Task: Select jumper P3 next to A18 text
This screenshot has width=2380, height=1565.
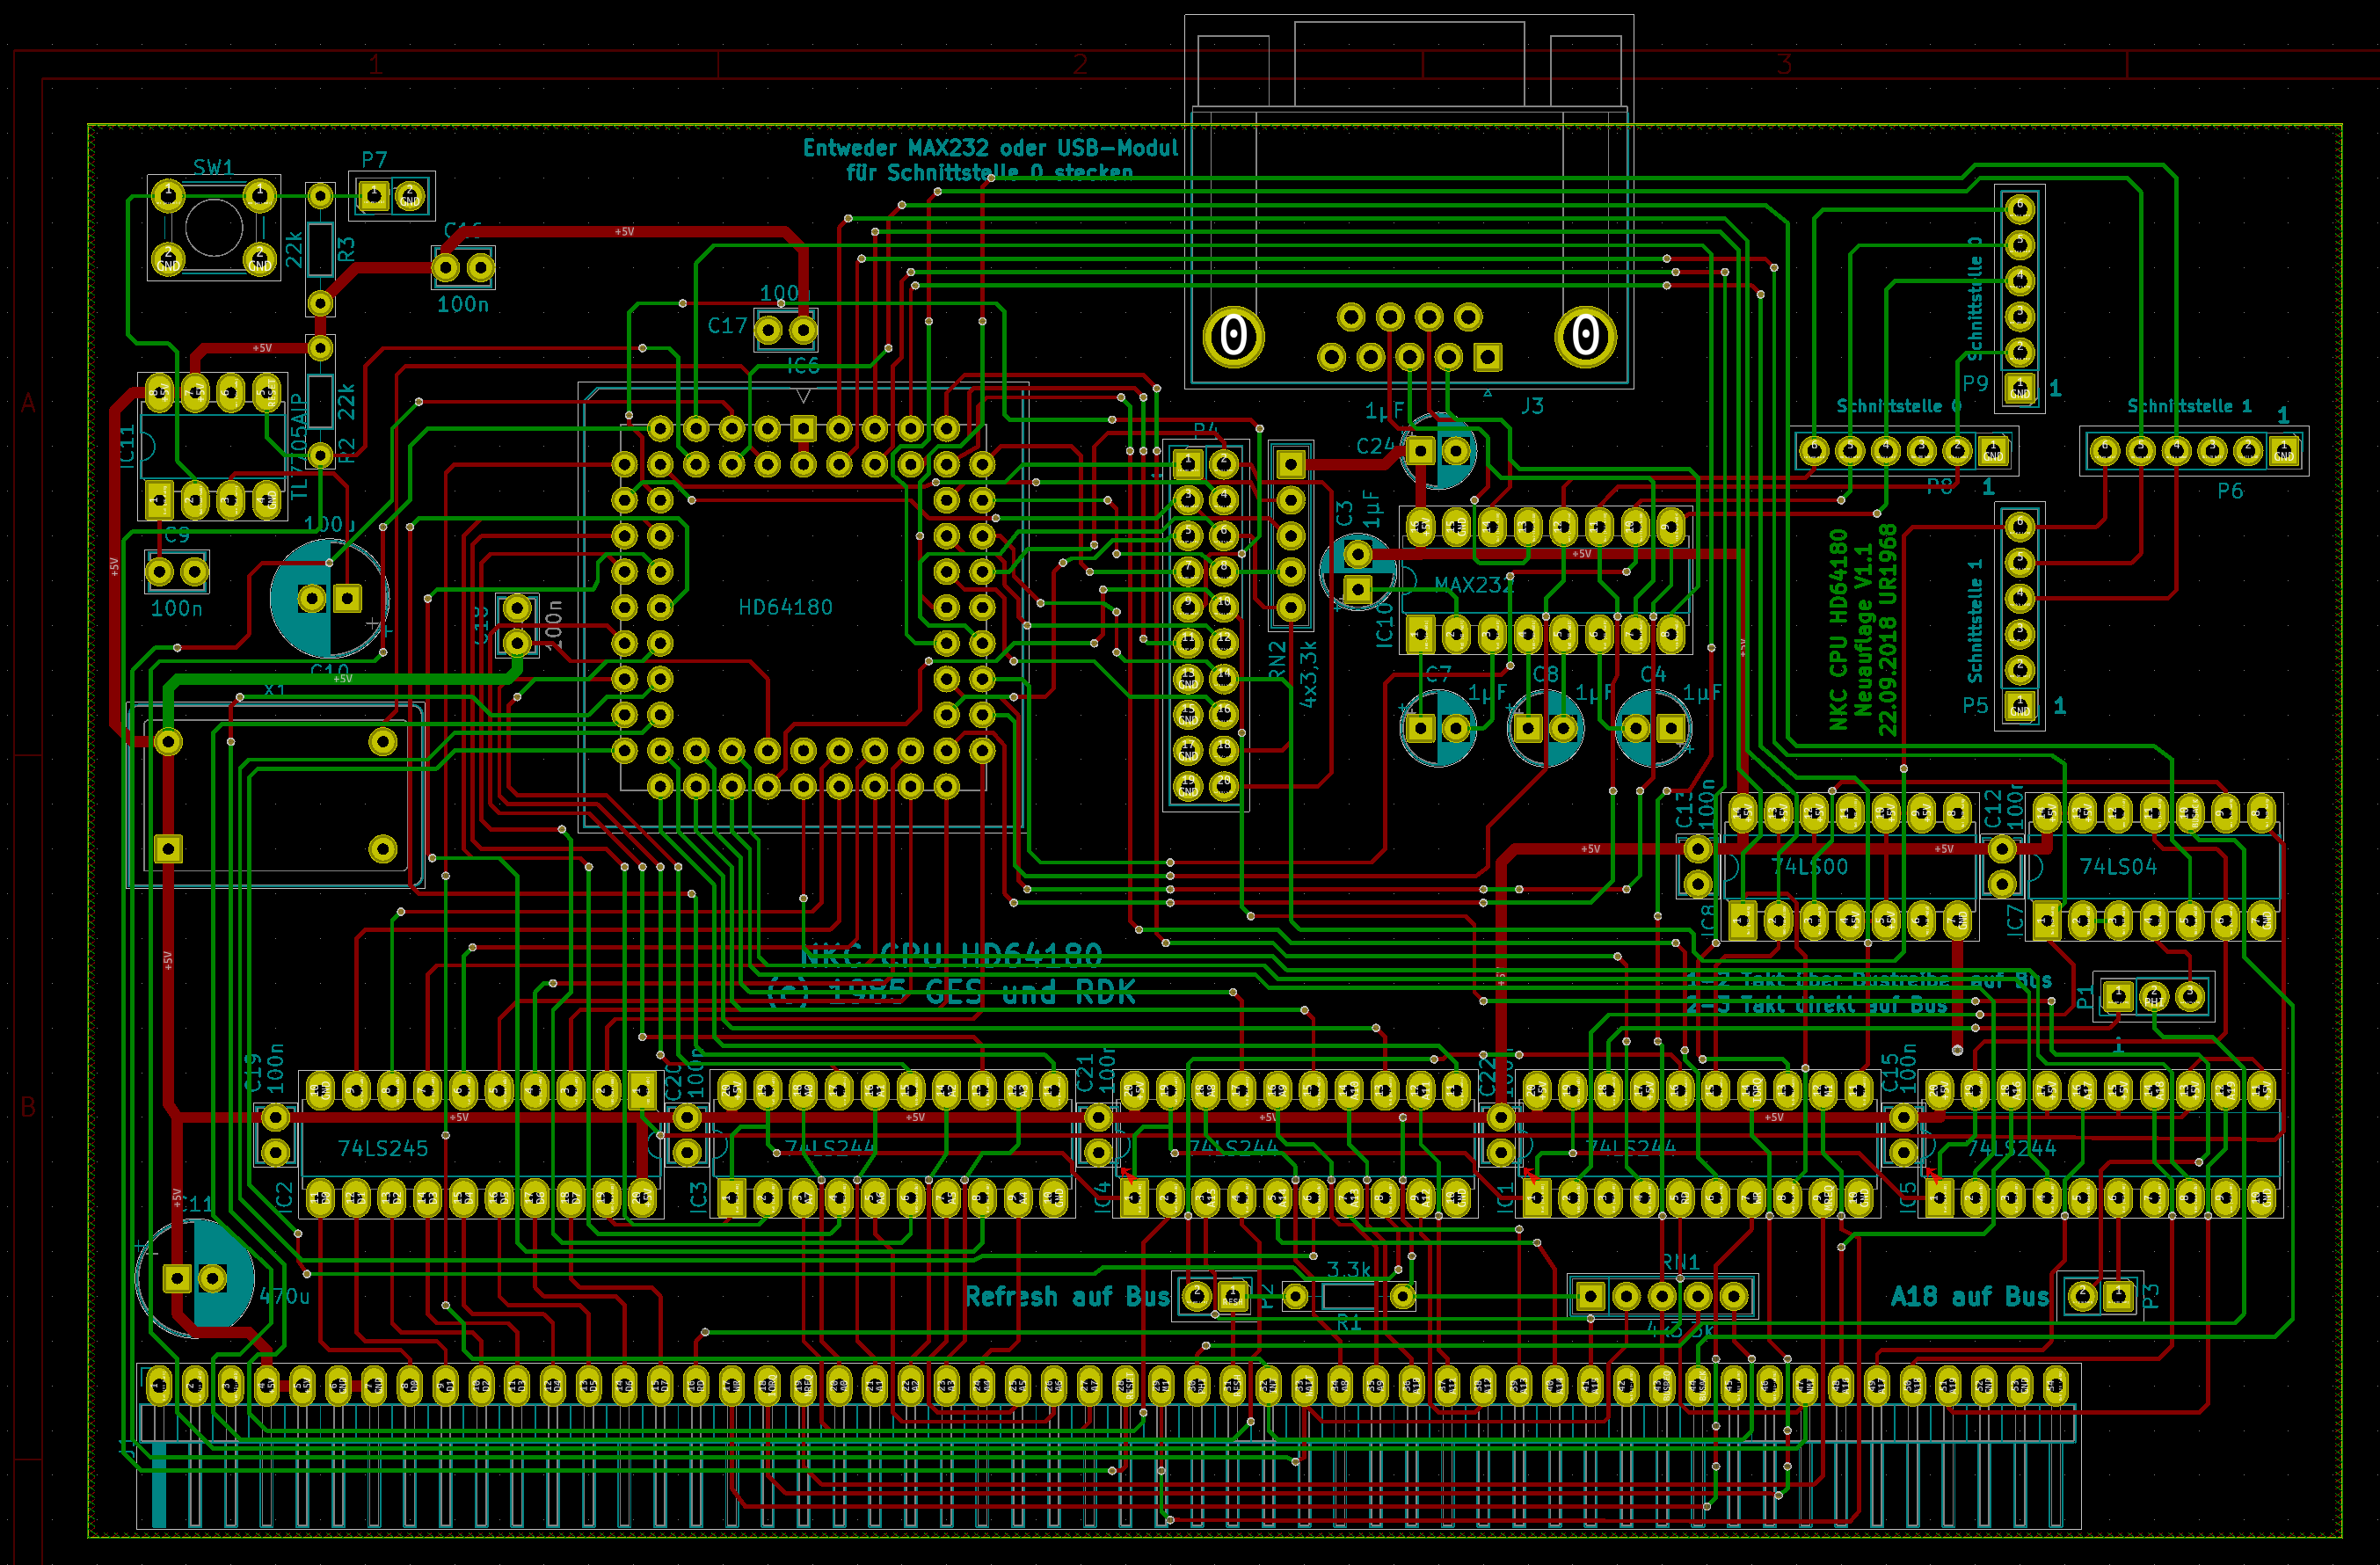Action: click(2101, 1297)
